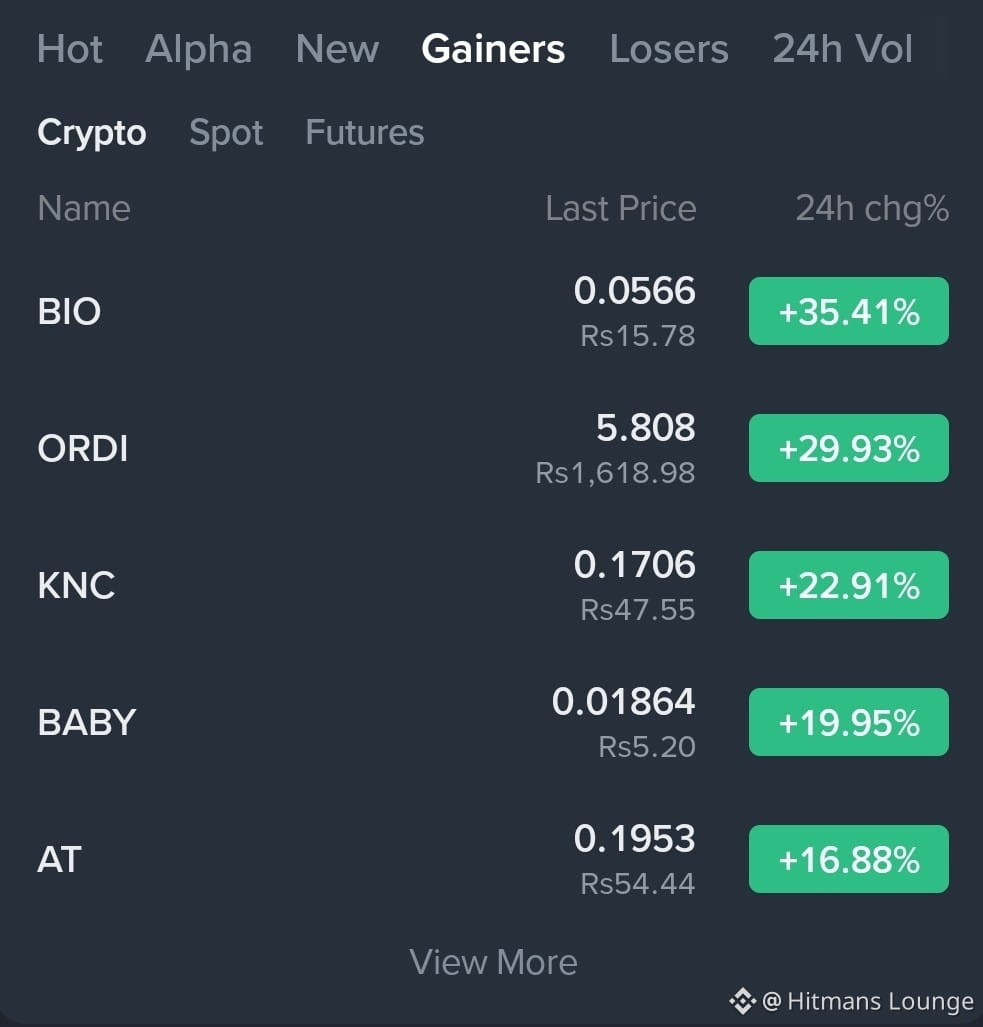Screen dimensions: 983x1027
Task: Open the KNC coin row
Action: [492, 585]
